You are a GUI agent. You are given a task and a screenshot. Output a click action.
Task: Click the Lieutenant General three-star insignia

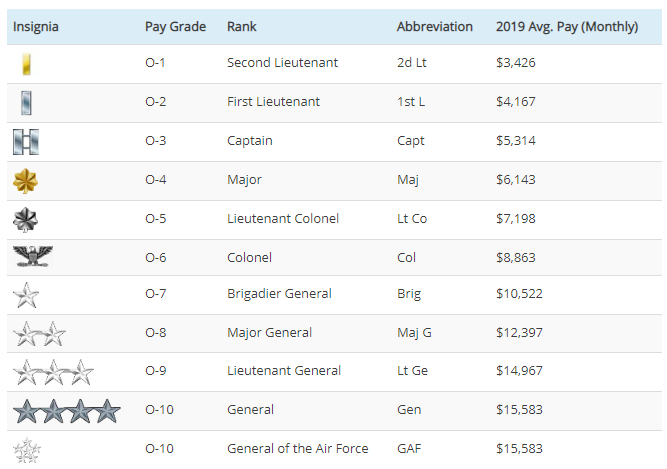53,372
